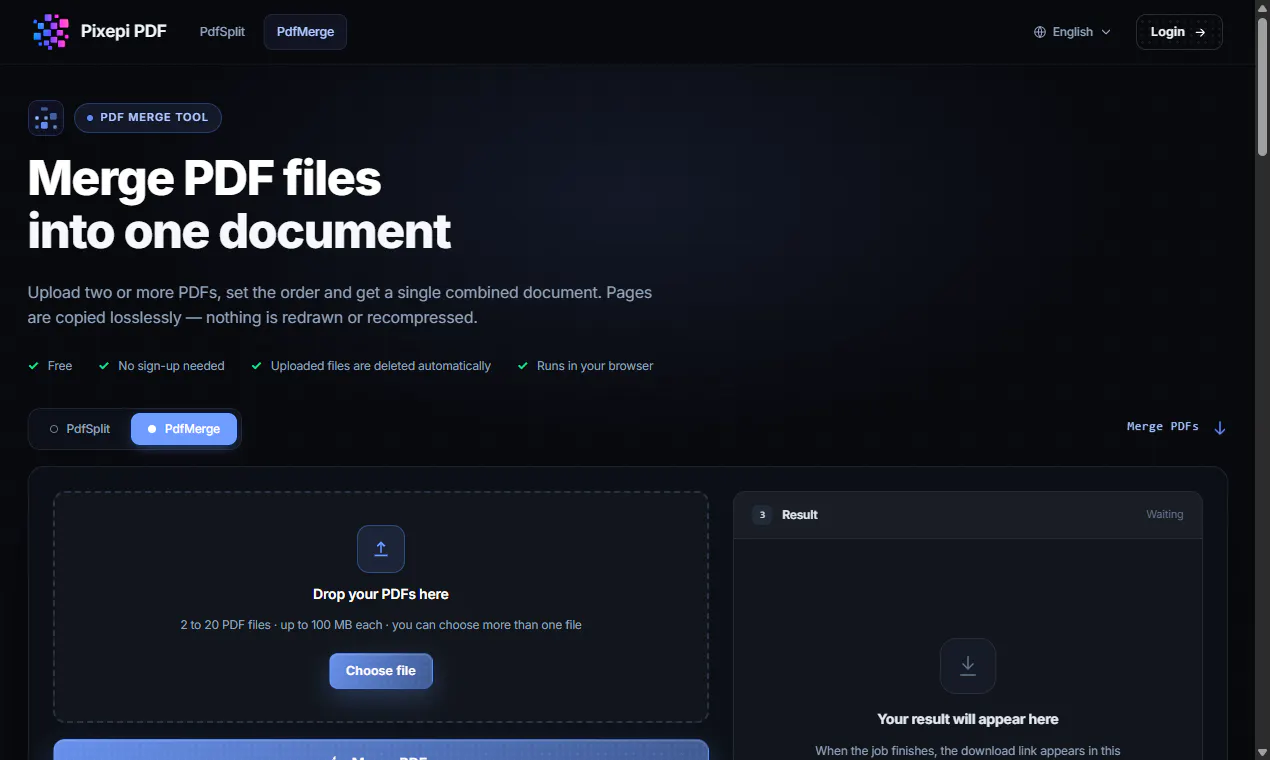Click the Merge PDFs jump link
The image size is (1270, 760).
(x=1176, y=427)
